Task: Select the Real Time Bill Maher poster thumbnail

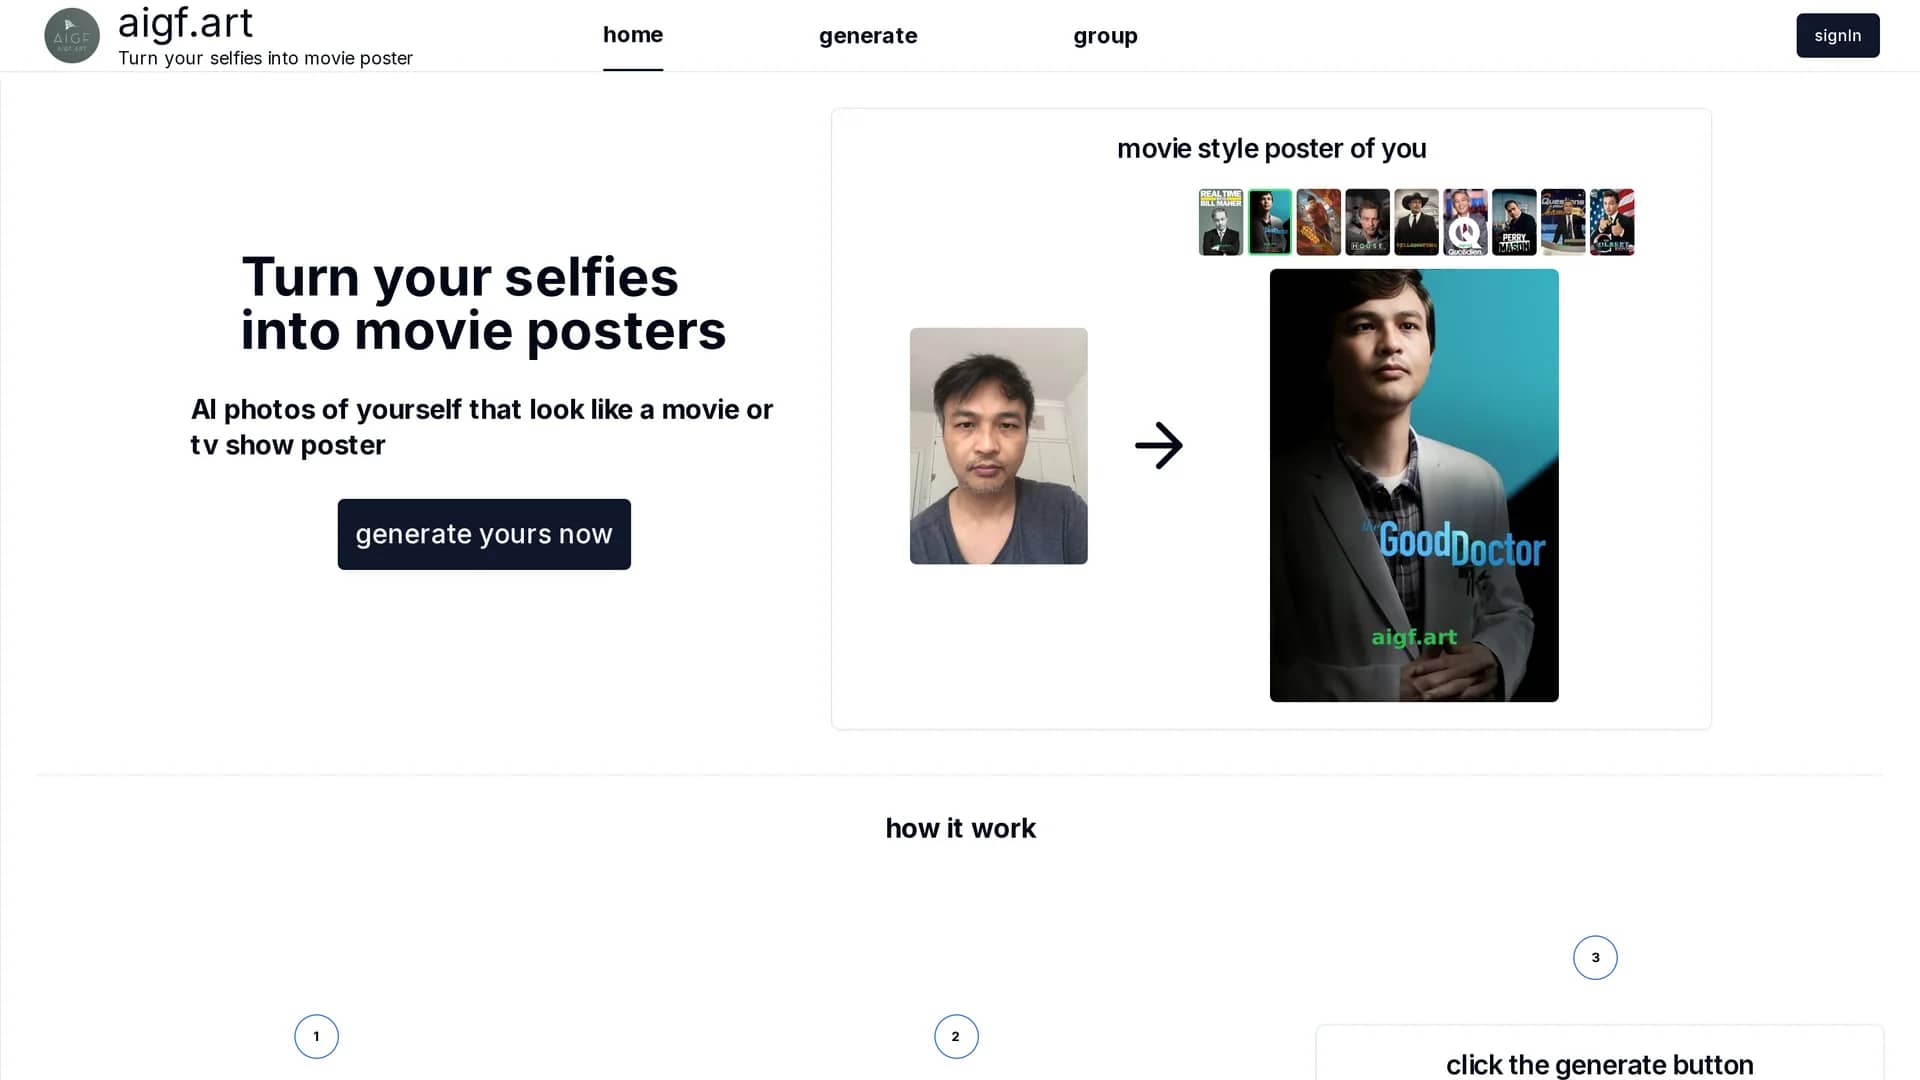Action: tap(1221, 222)
